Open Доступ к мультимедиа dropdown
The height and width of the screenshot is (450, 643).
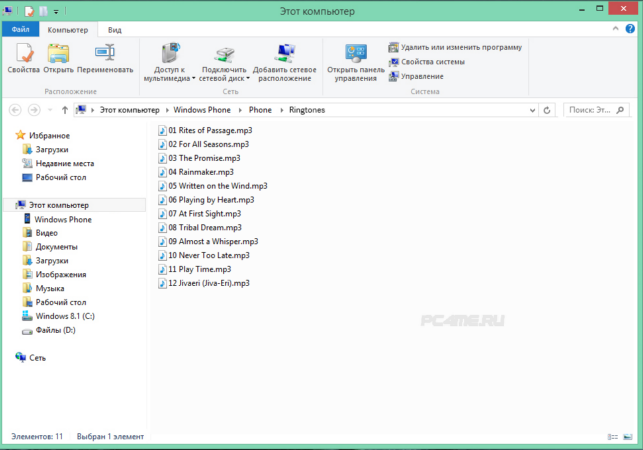tap(169, 62)
